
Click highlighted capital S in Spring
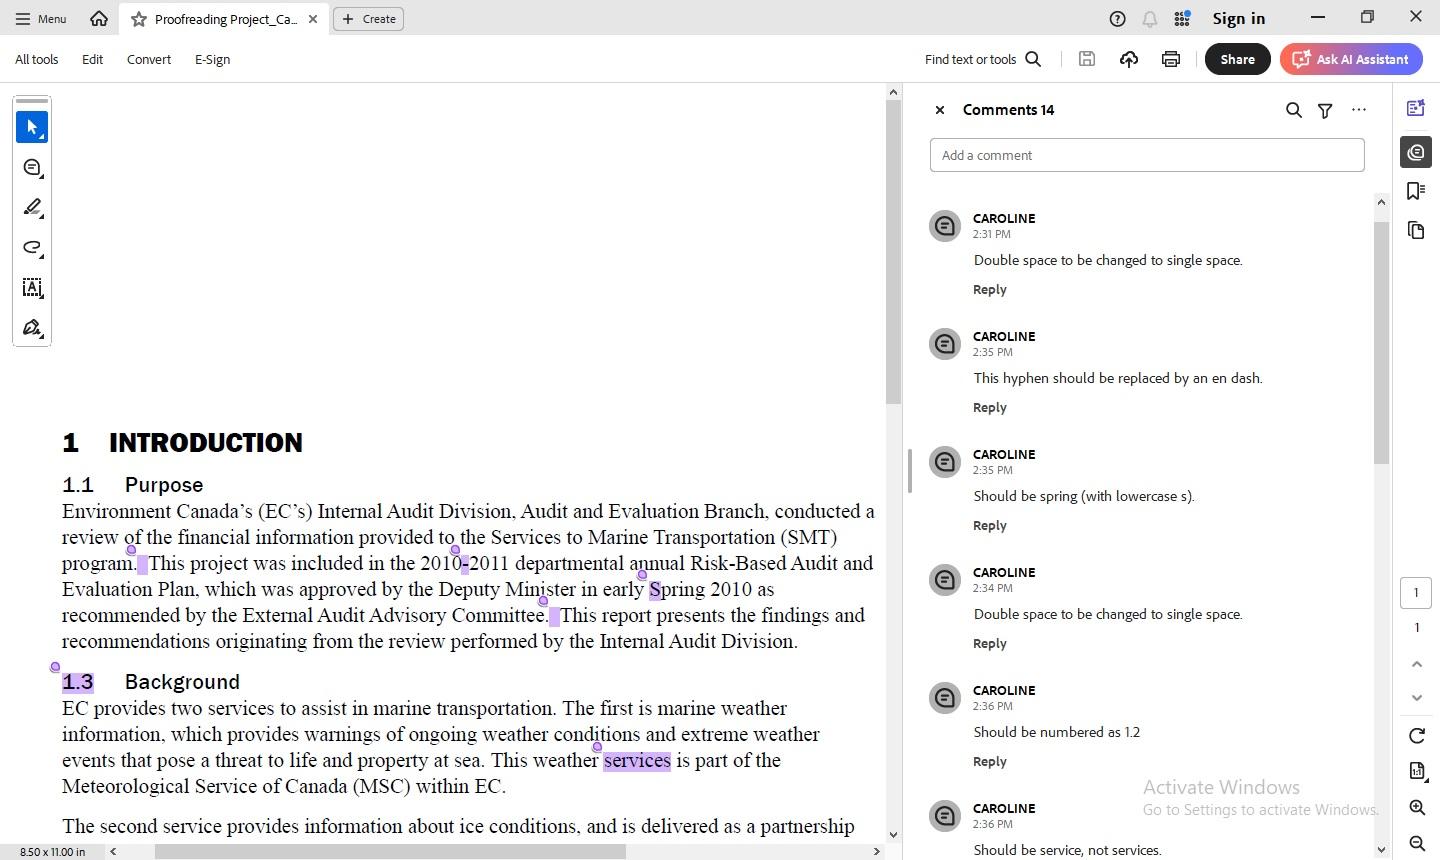pos(655,590)
